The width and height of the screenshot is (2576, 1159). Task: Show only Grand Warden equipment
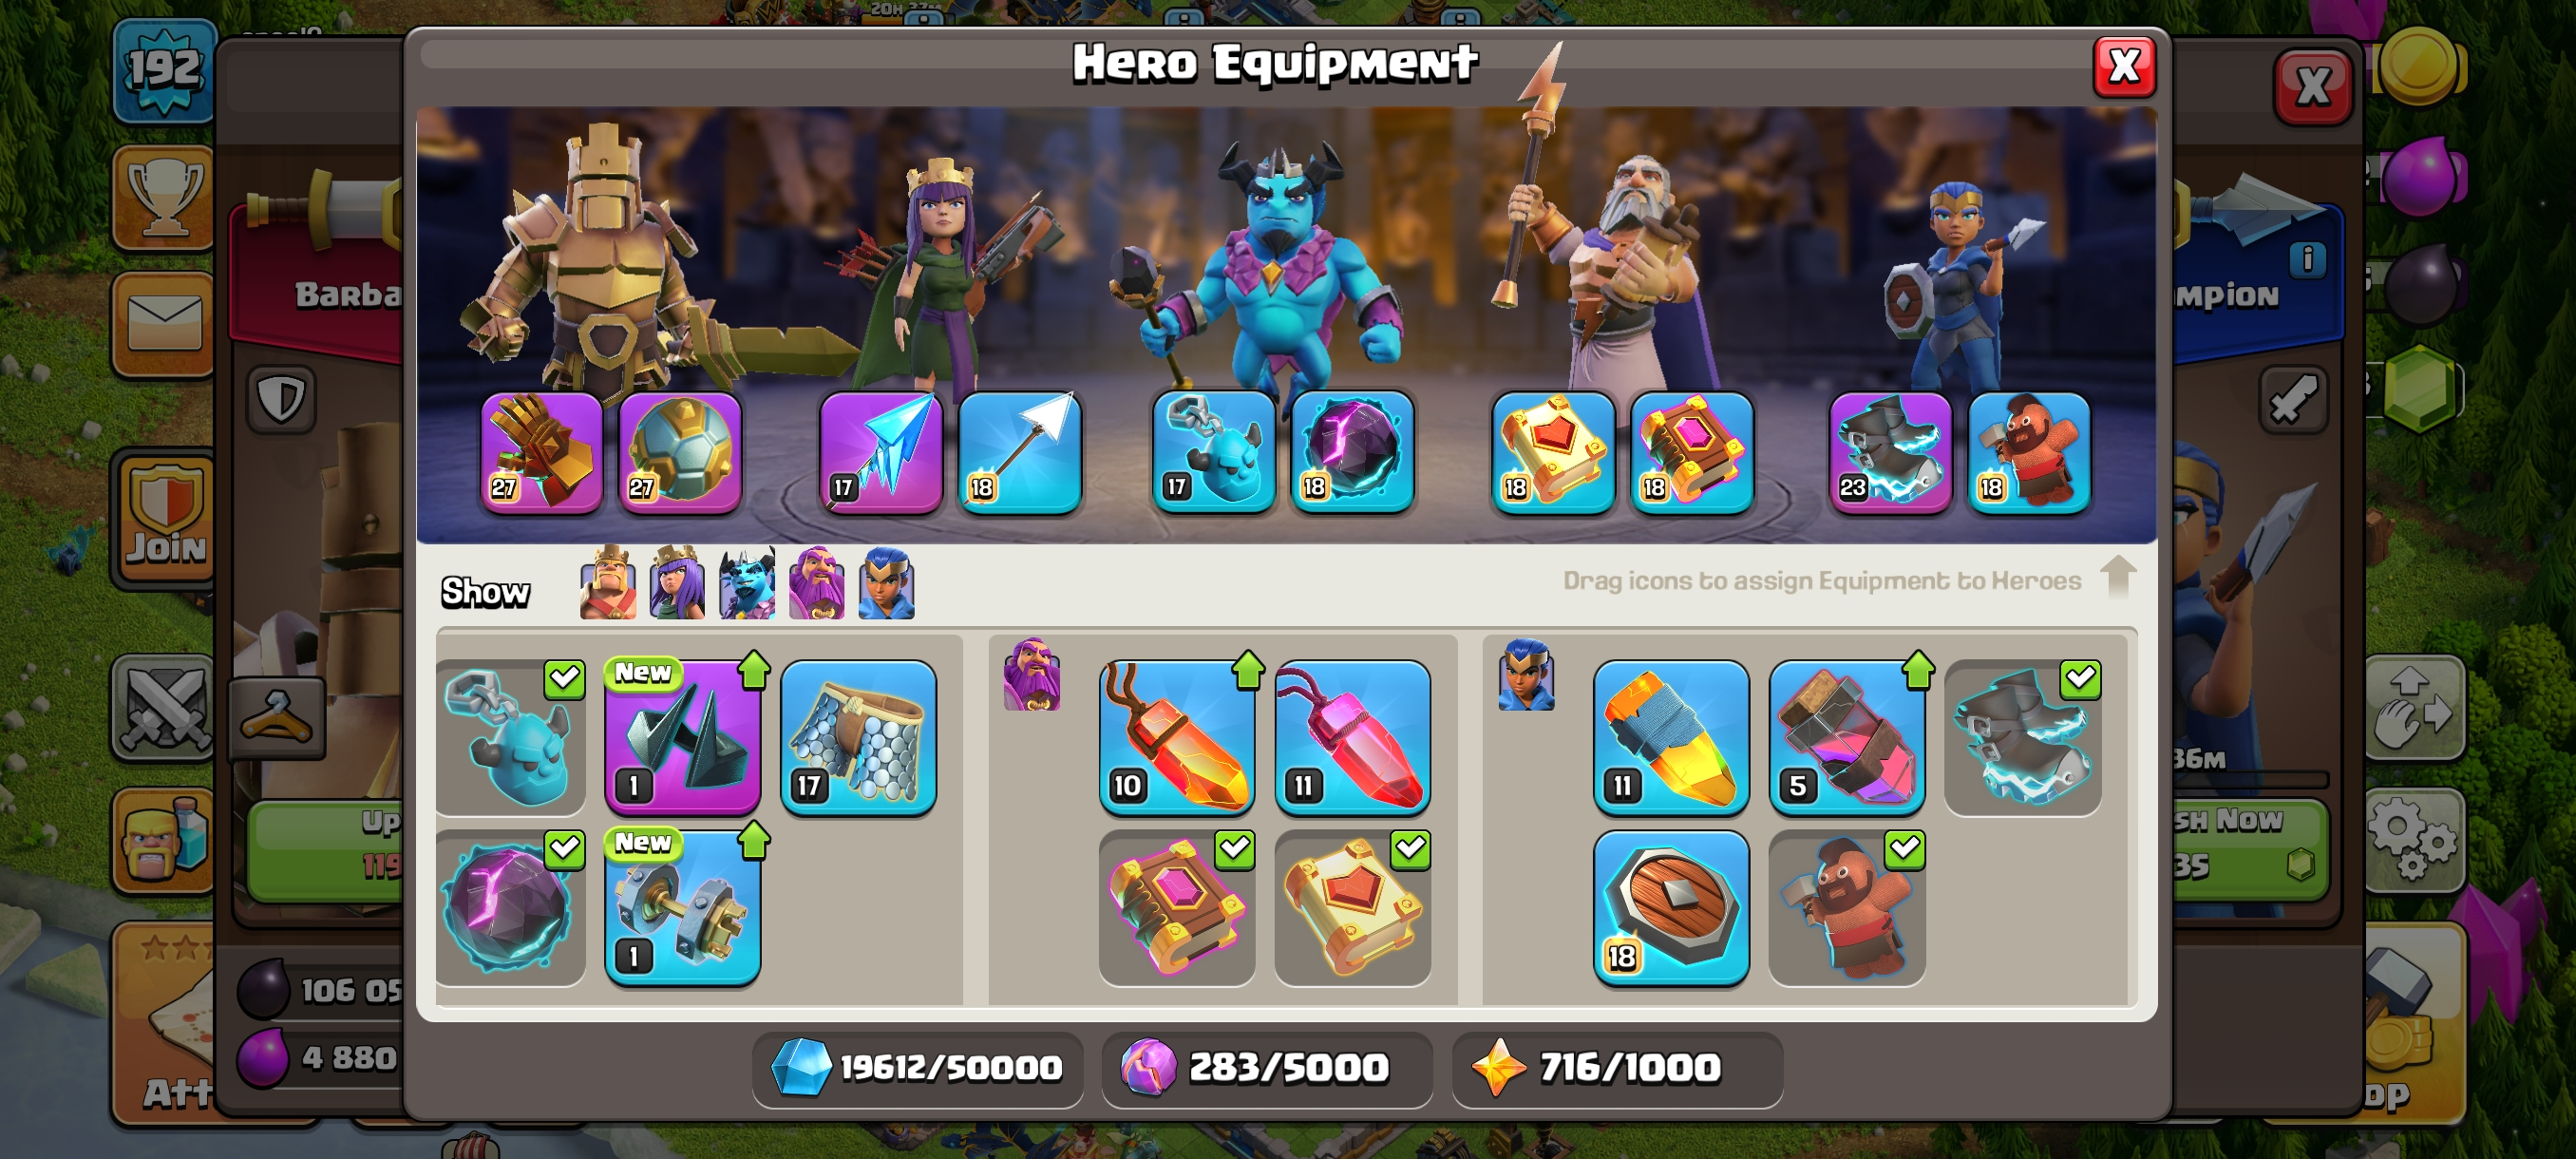[x=817, y=583]
